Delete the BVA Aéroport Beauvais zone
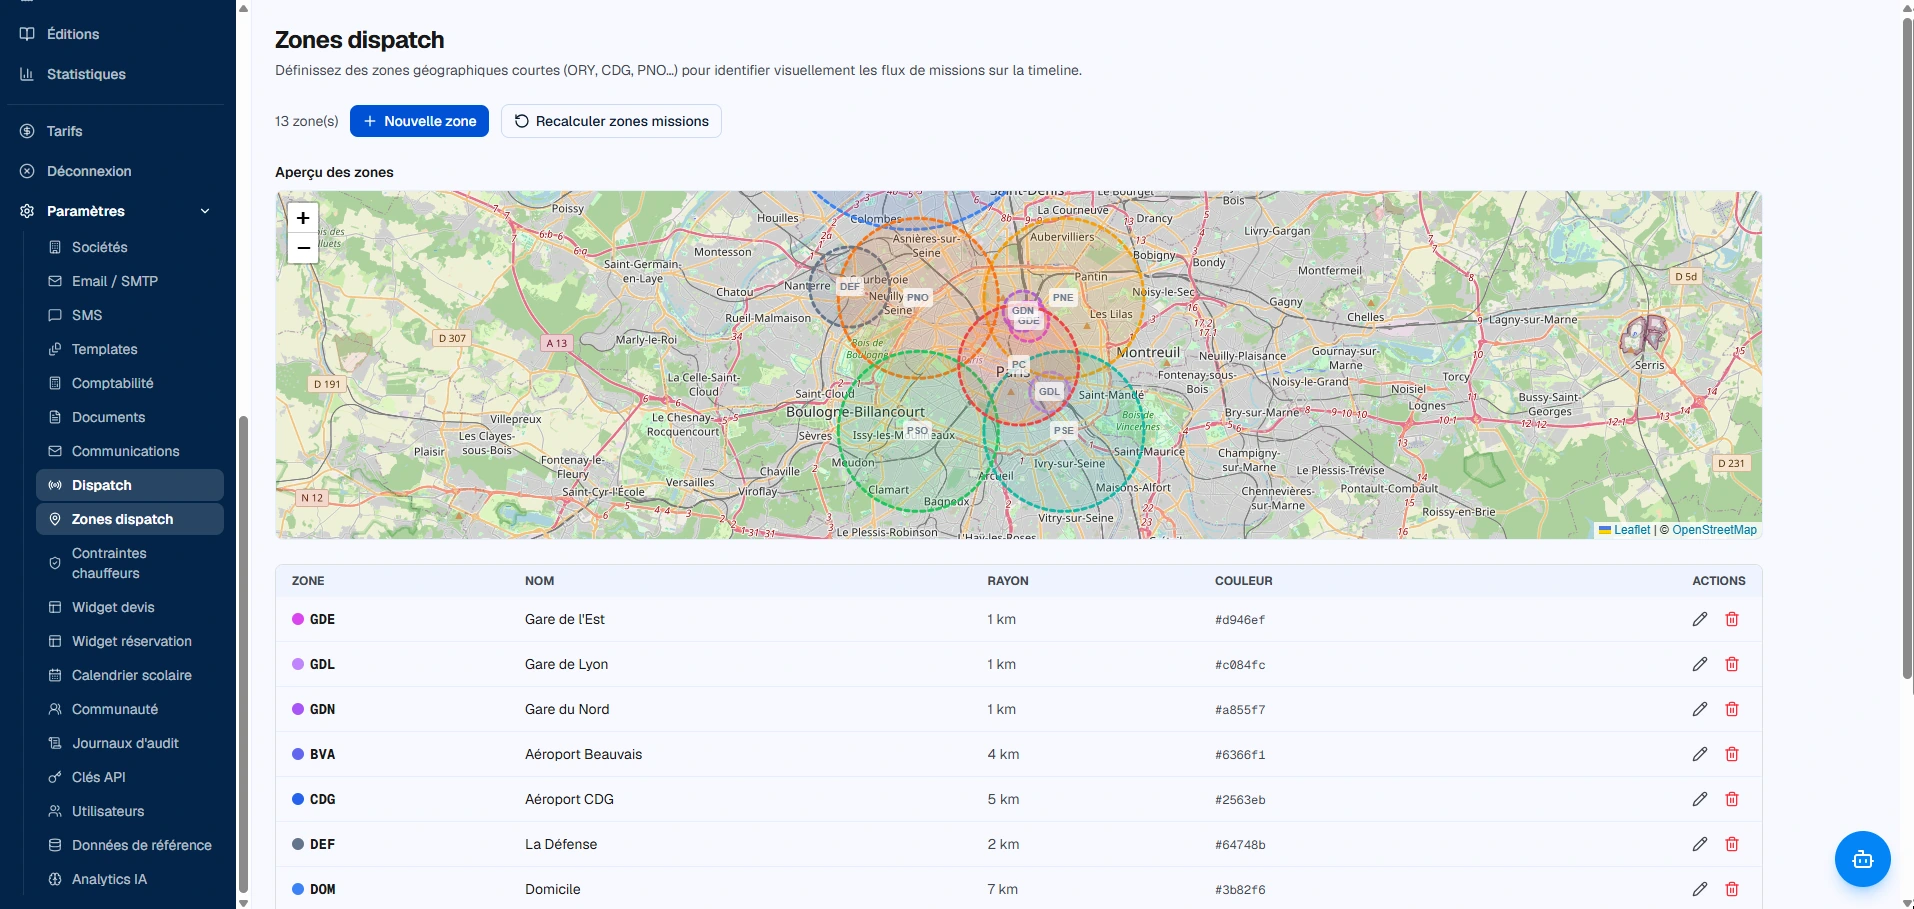This screenshot has width=1914, height=909. pyautogui.click(x=1732, y=754)
